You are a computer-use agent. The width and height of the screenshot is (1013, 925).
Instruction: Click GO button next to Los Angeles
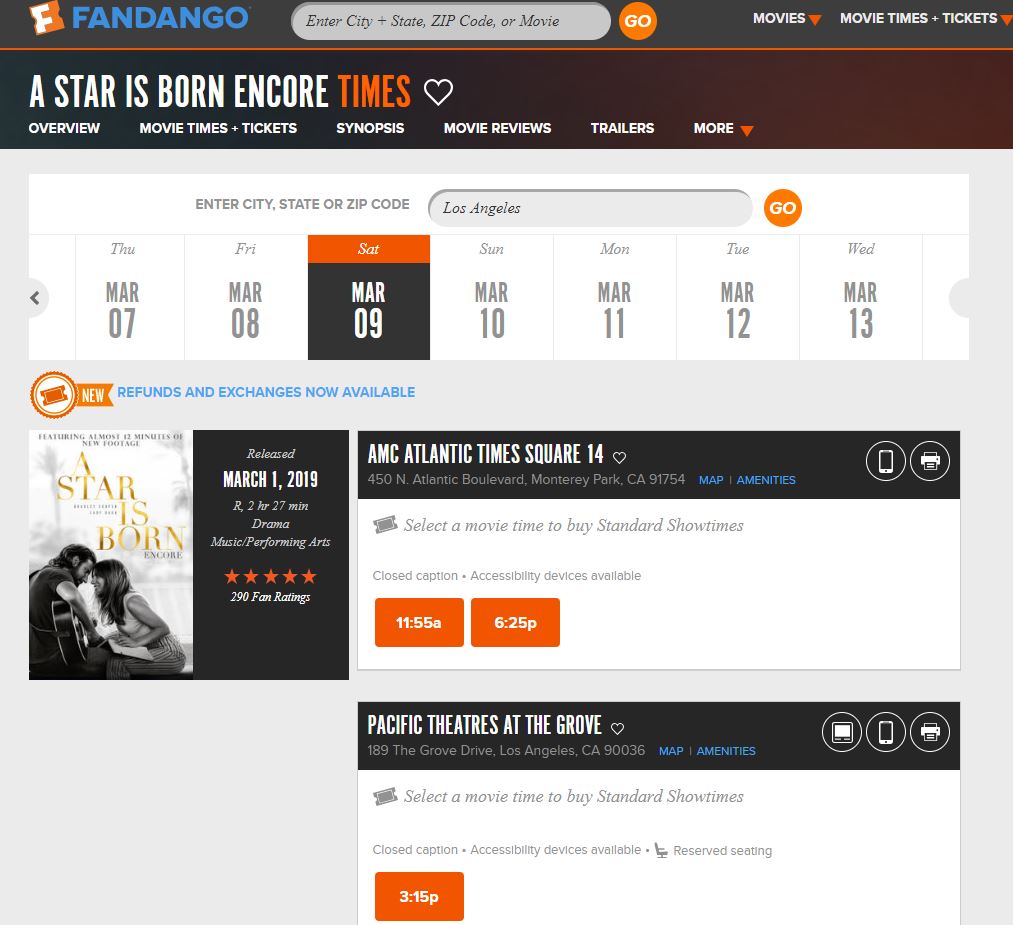coord(782,208)
